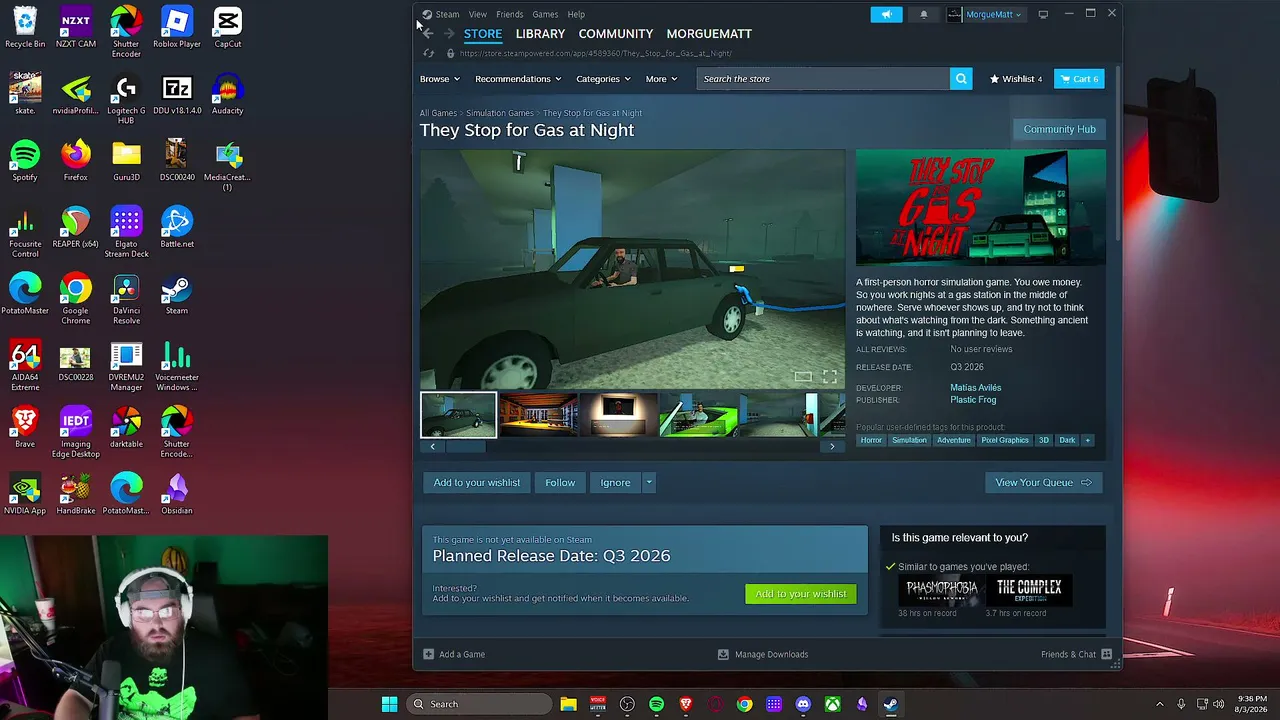
Task: Go back with the Steam back arrow
Action: click(x=428, y=34)
